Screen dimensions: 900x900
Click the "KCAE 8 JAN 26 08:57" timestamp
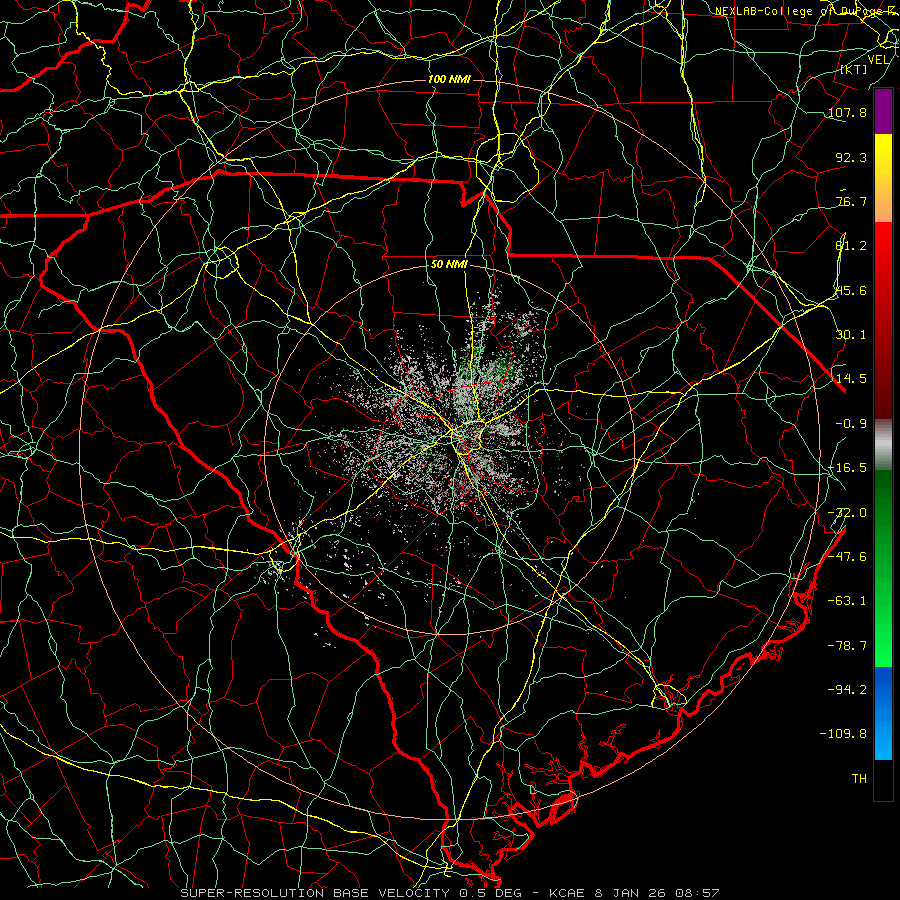coord(635,893)
